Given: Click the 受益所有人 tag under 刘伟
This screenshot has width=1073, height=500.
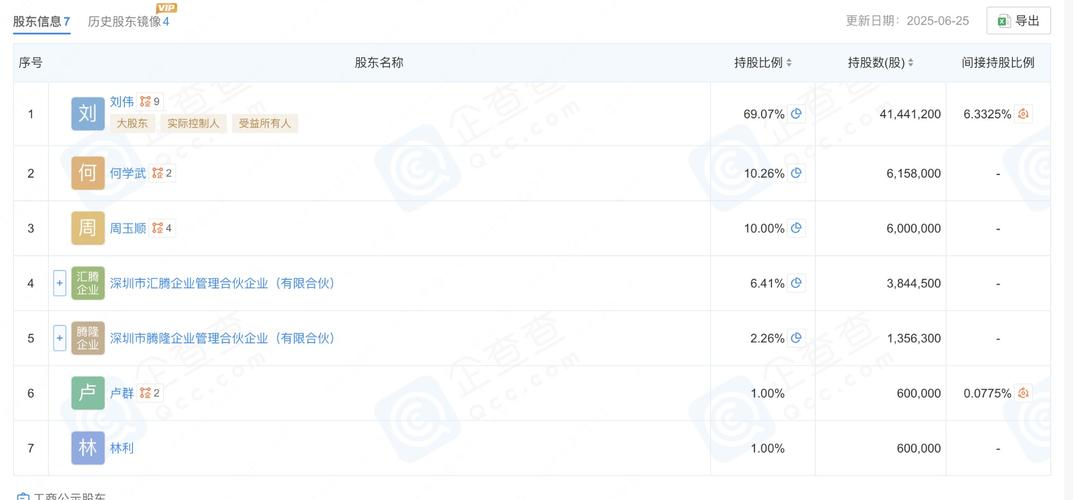Looking at the screenshot, I should pos(264,123).
